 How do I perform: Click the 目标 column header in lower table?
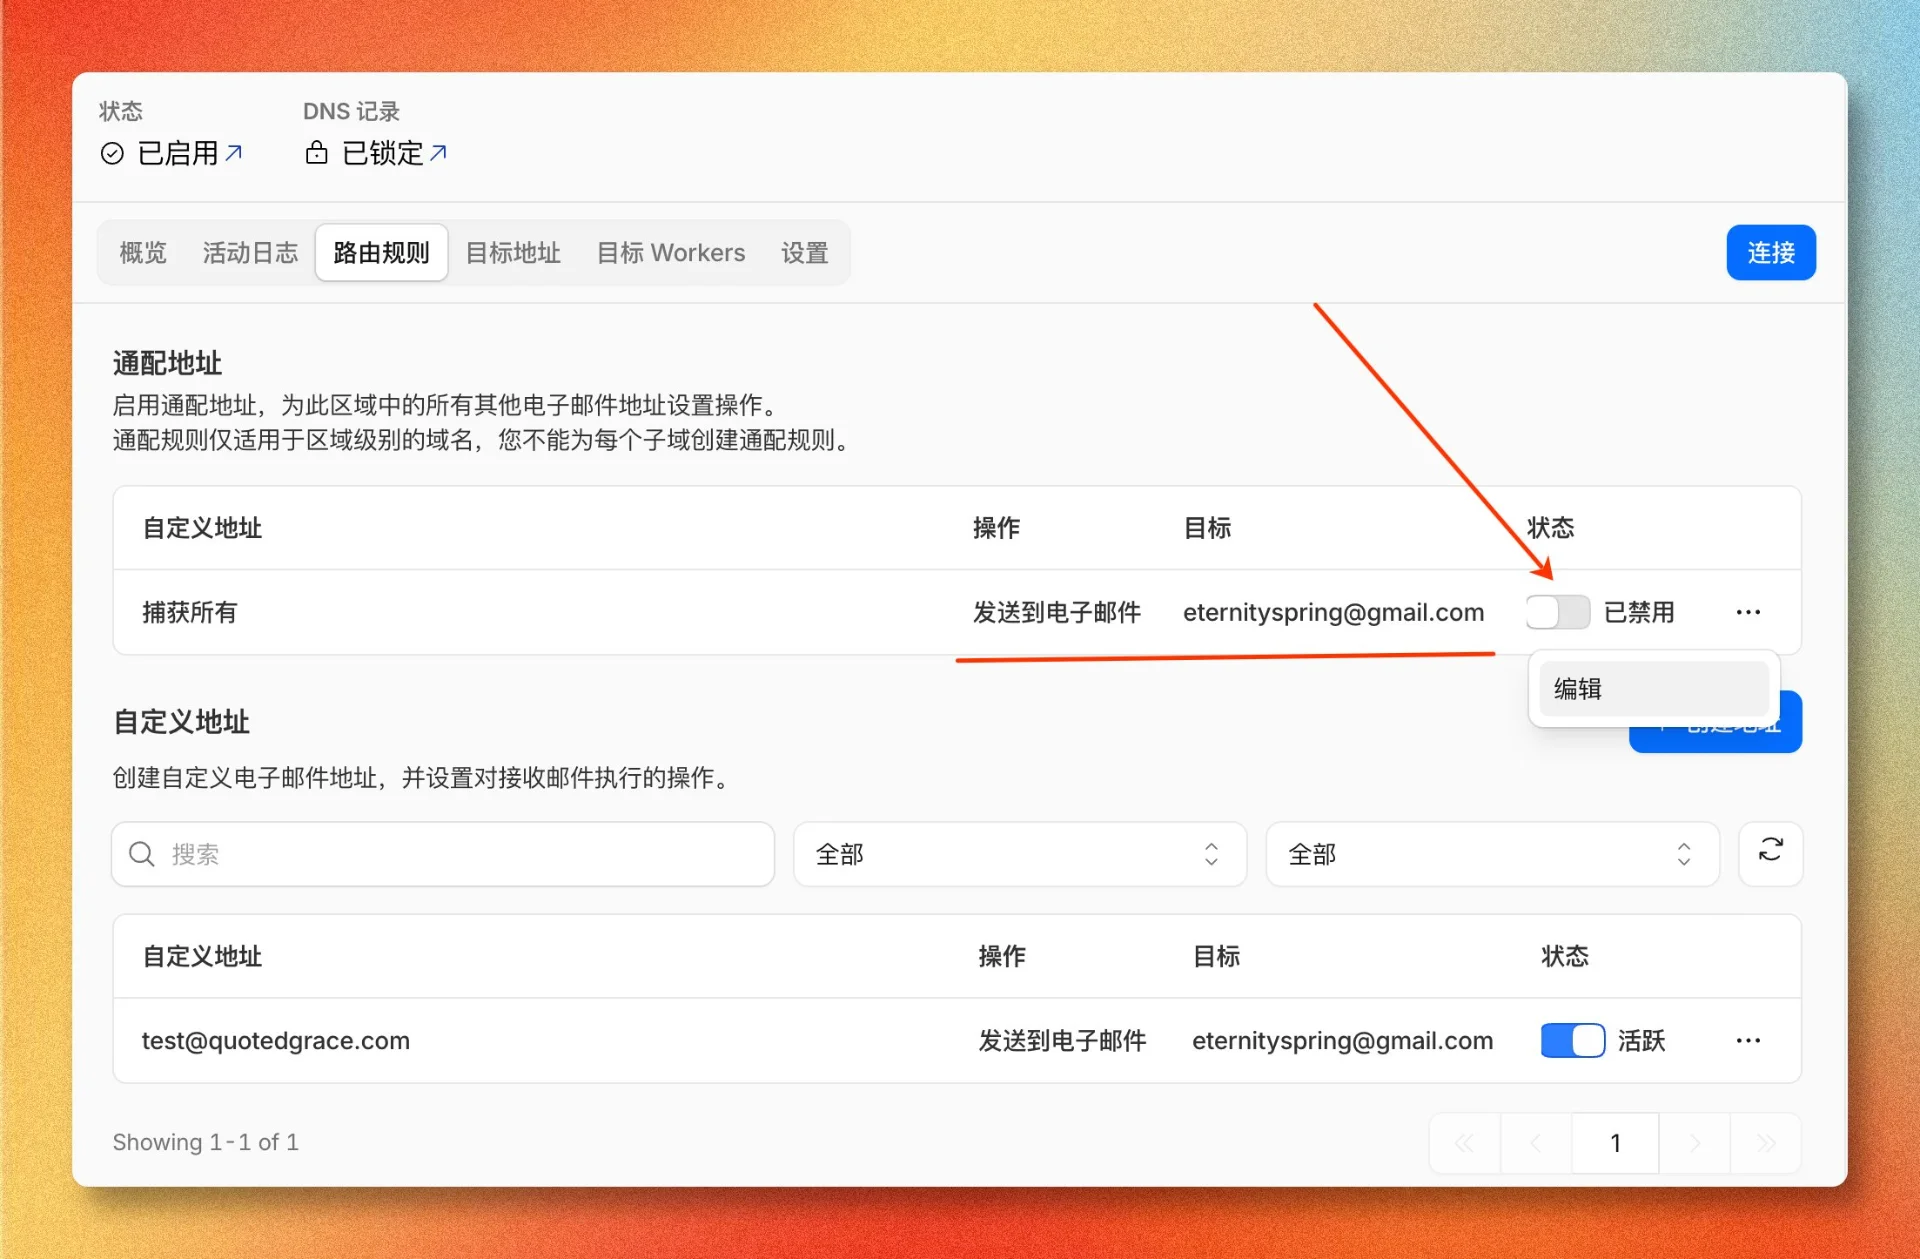(x=1216, y=956)
